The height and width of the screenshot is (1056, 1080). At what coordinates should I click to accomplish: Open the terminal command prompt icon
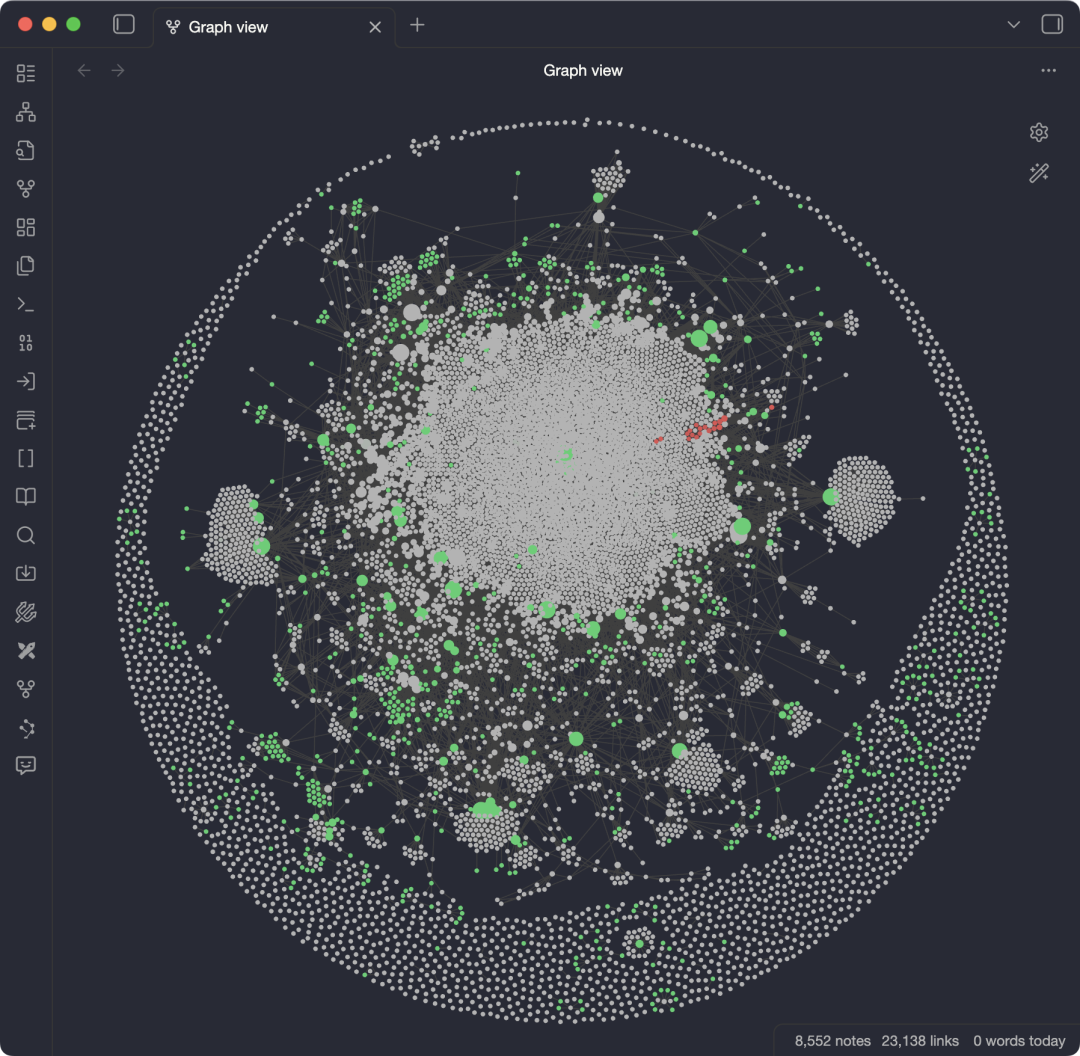pyautogui.click(x=25, y=304)
